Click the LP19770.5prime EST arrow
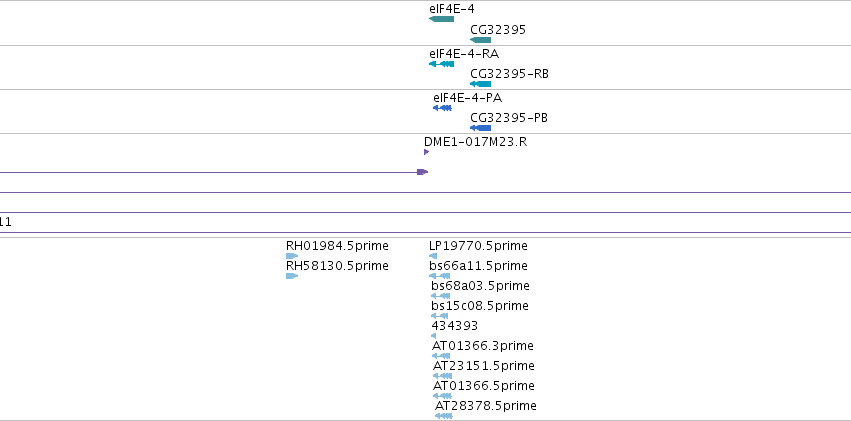851x421 pixels. point(433,256)
